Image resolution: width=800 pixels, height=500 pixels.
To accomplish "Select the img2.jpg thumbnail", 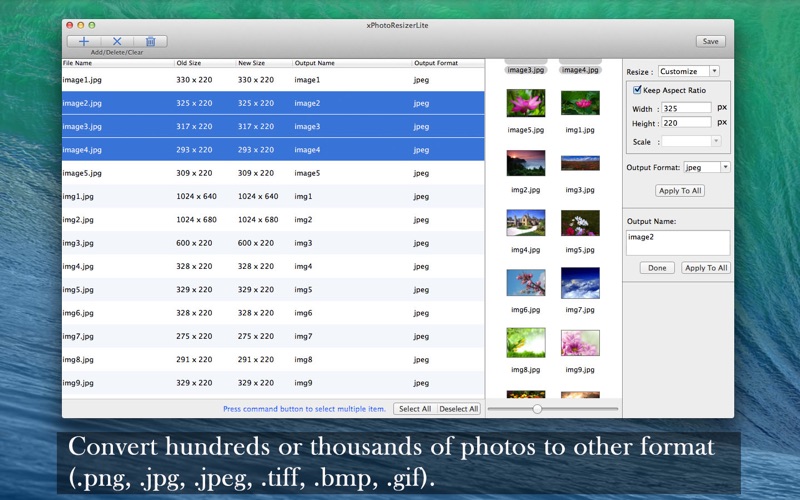I will tap(526, 163).
